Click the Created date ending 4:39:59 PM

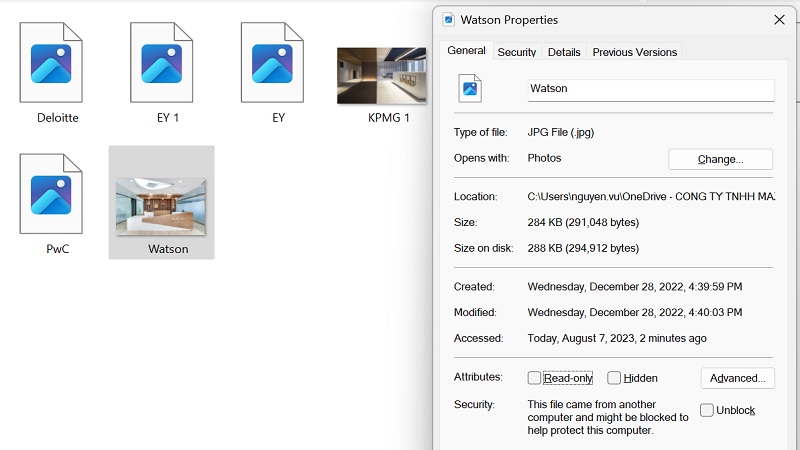[635, 287]
